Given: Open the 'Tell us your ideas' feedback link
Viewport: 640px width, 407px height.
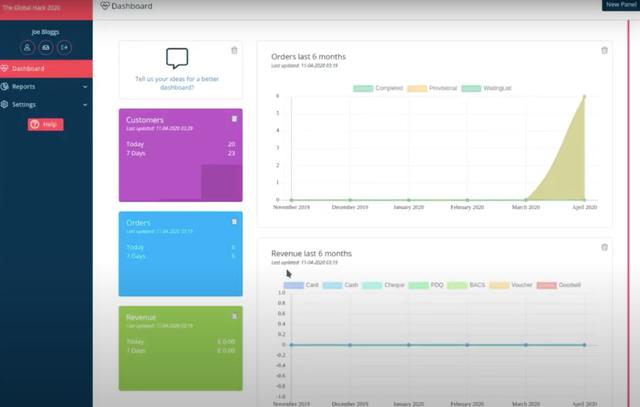Looking at the screenshot, I should 178,82.
